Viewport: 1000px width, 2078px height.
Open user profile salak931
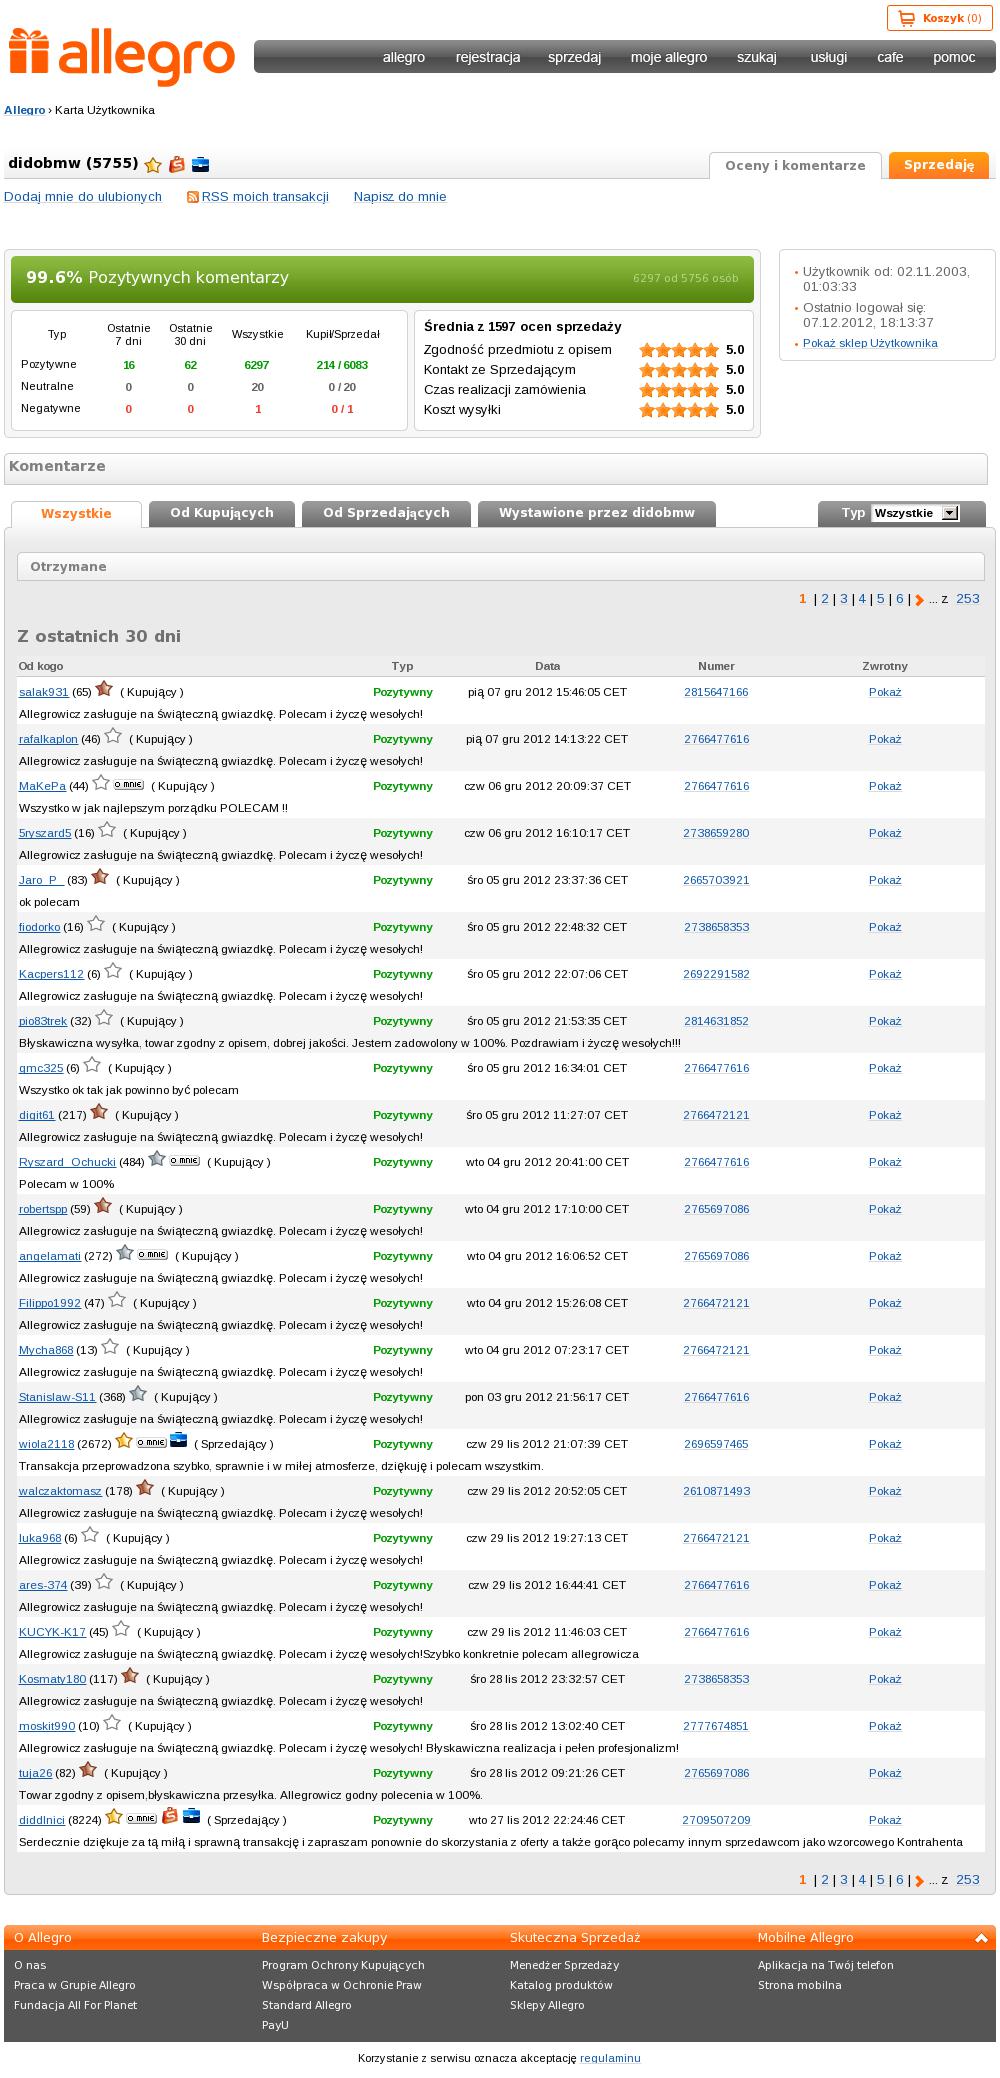[x=44, y=692]
